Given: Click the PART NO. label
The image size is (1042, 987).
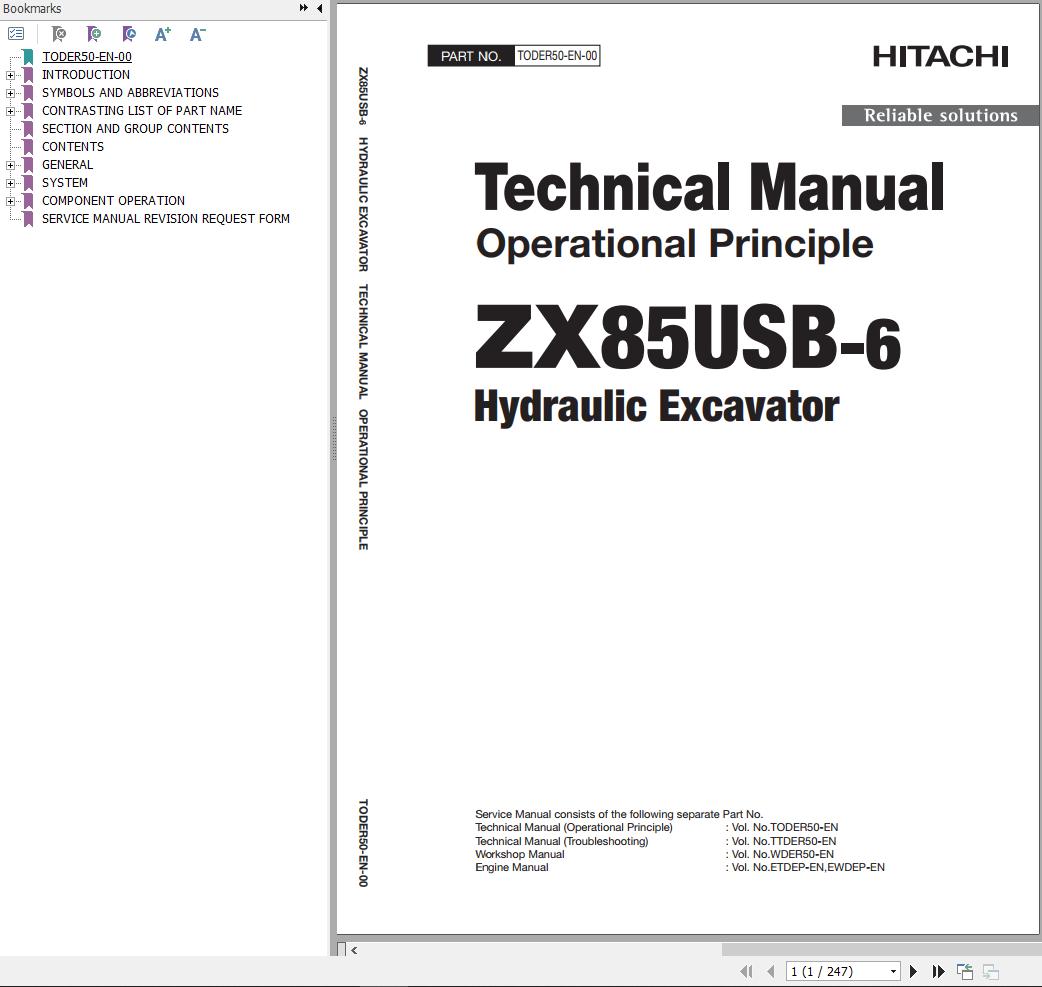Looking at the screenshot, I should point(471,56).
